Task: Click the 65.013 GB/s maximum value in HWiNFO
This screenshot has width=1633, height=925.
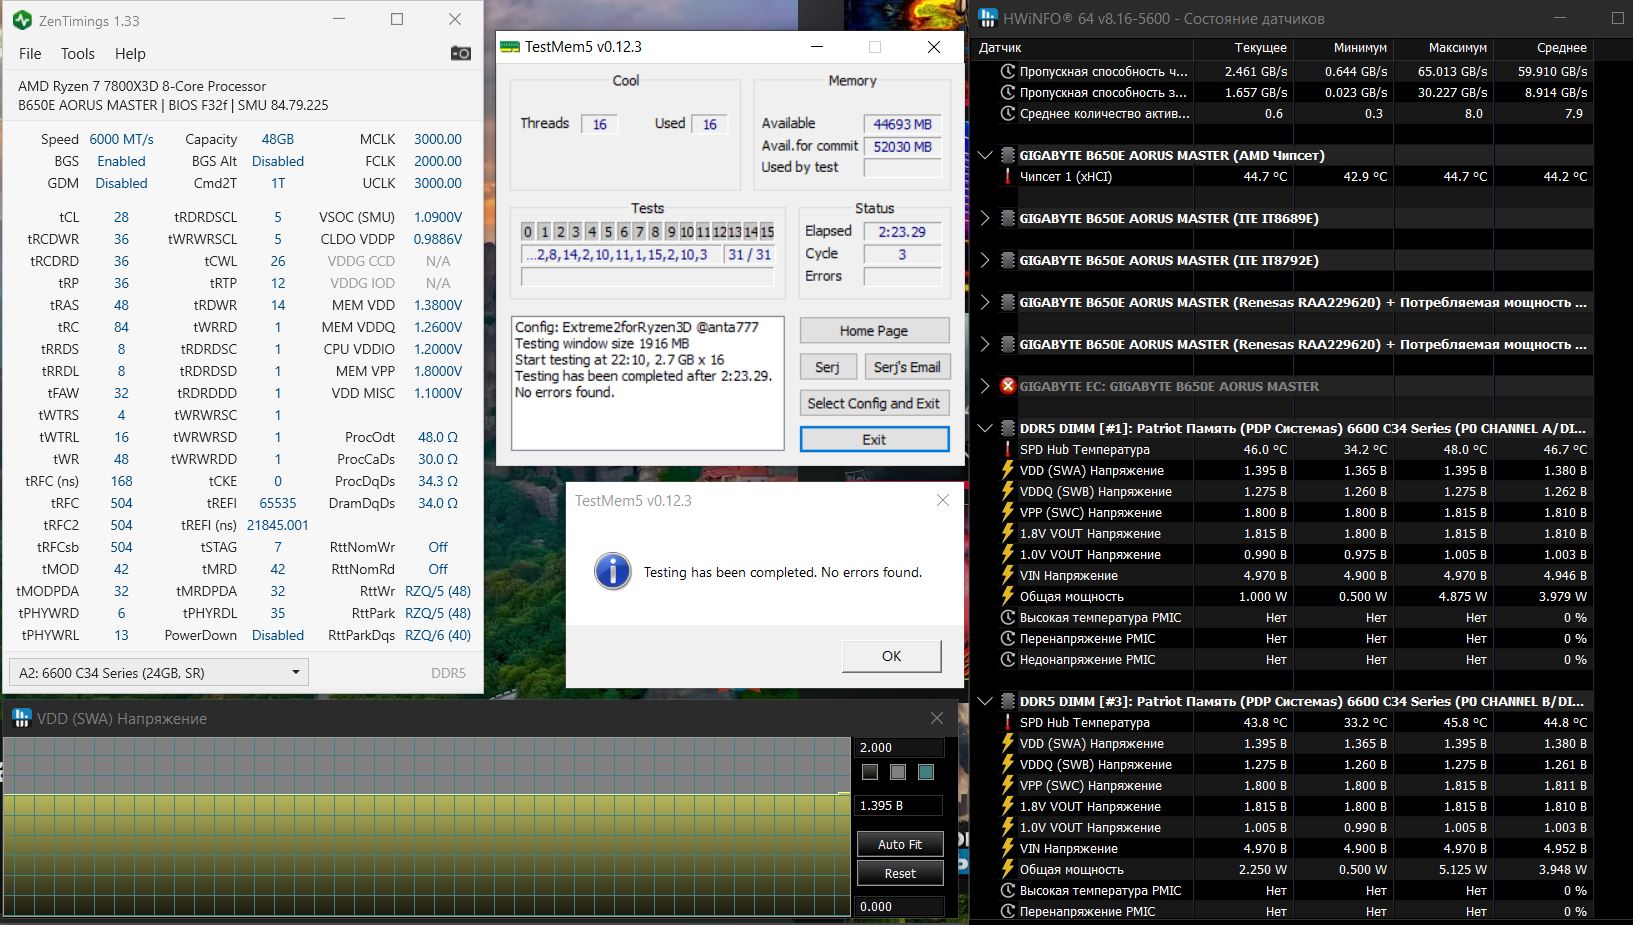Action: click(x=1452, y=71)
